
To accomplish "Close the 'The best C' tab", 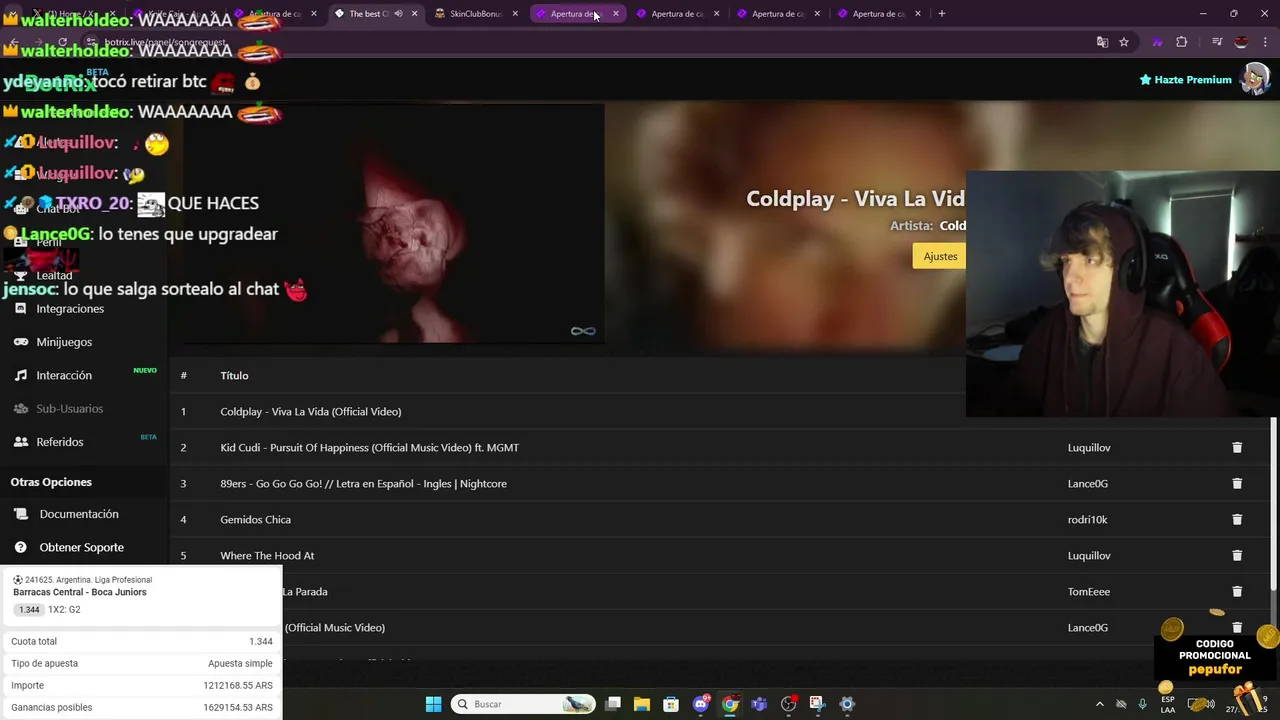I will pos(414,14).
